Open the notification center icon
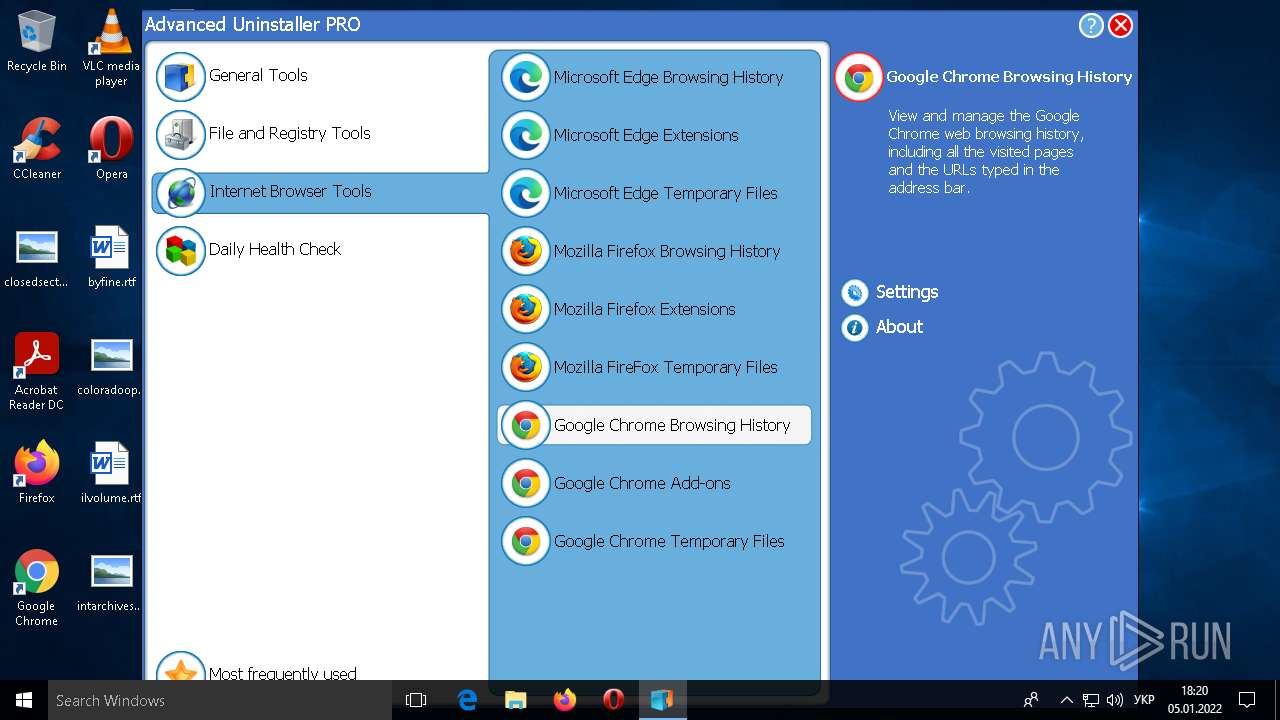This screenshot has height=720, width=1280. click(1247, 700)
